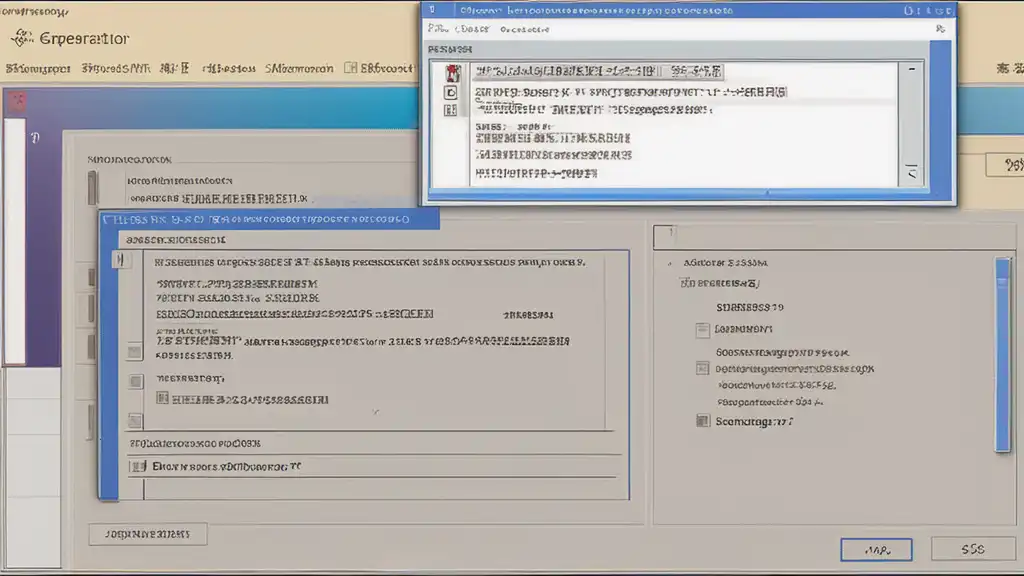Click the small icon at the dialog list's top-left
Image resolution: width=1024 pixels, height=576 pixels.
point(120,260)
